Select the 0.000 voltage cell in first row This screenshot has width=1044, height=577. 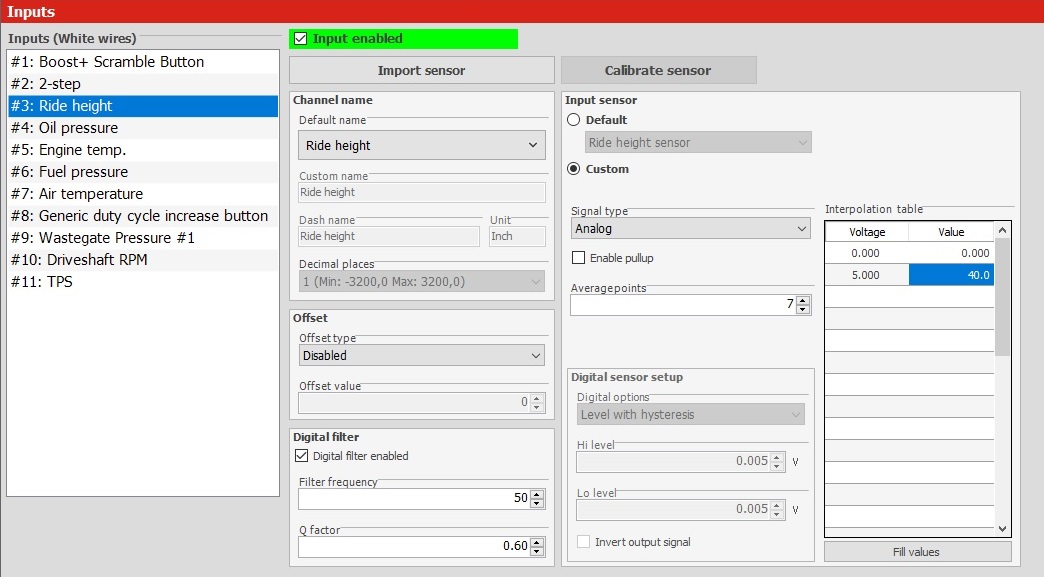click(867, 253)
